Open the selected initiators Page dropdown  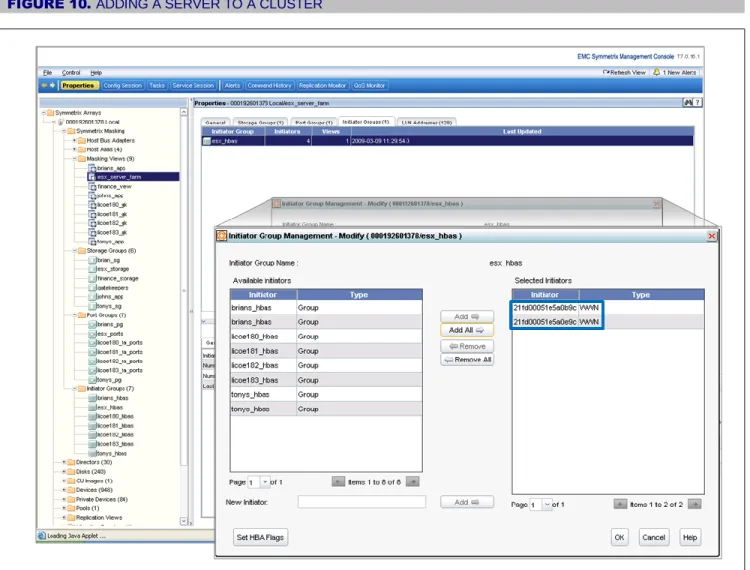[x=547, y=504]
